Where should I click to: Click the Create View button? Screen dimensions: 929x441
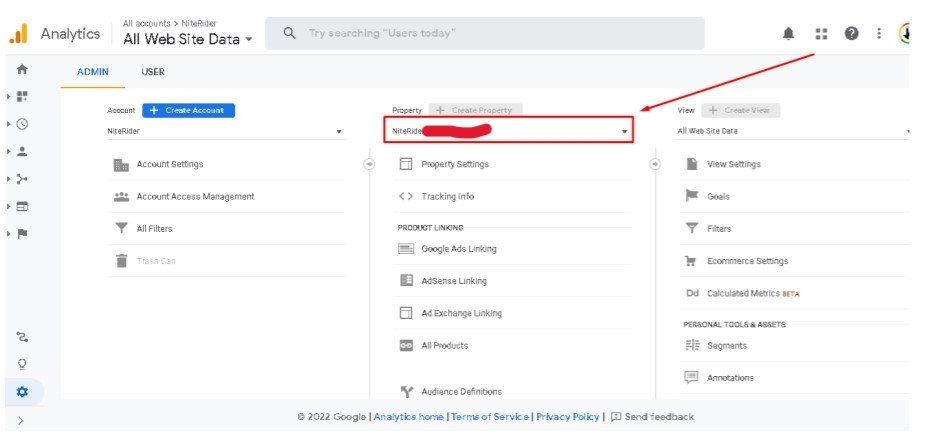pos(741,111)
